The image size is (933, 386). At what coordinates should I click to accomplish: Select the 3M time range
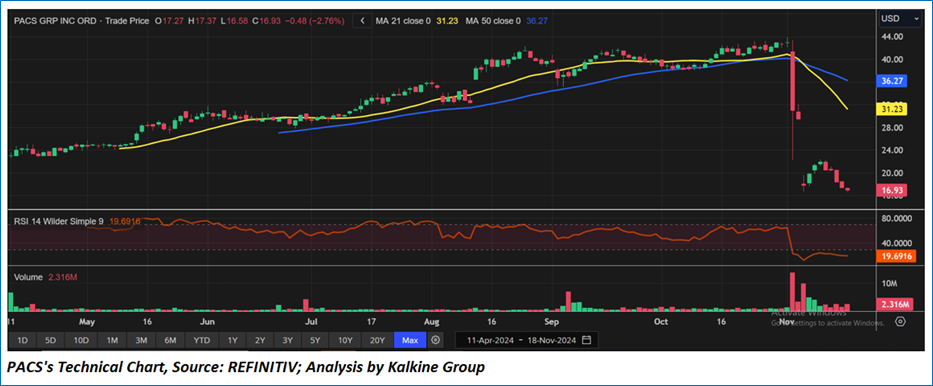click(141, 340)
